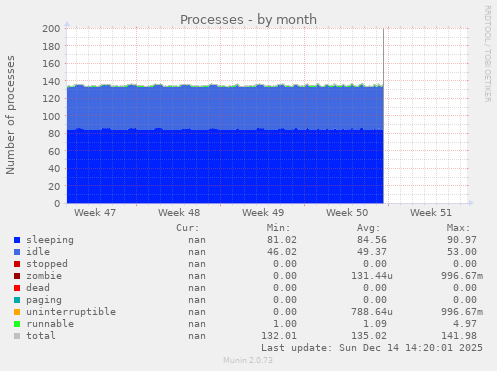Viewport: 497px width, 371px height.
Task: Click sleeping minimum value 81.02
Action: 282,240
